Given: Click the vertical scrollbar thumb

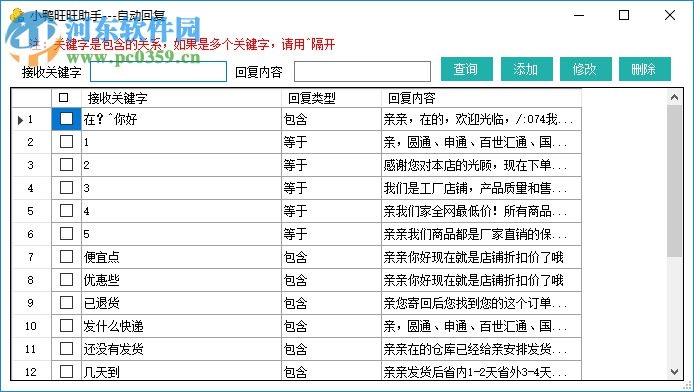Looking at the screenshot, I should pyautogui.click(x=674, y=181).
